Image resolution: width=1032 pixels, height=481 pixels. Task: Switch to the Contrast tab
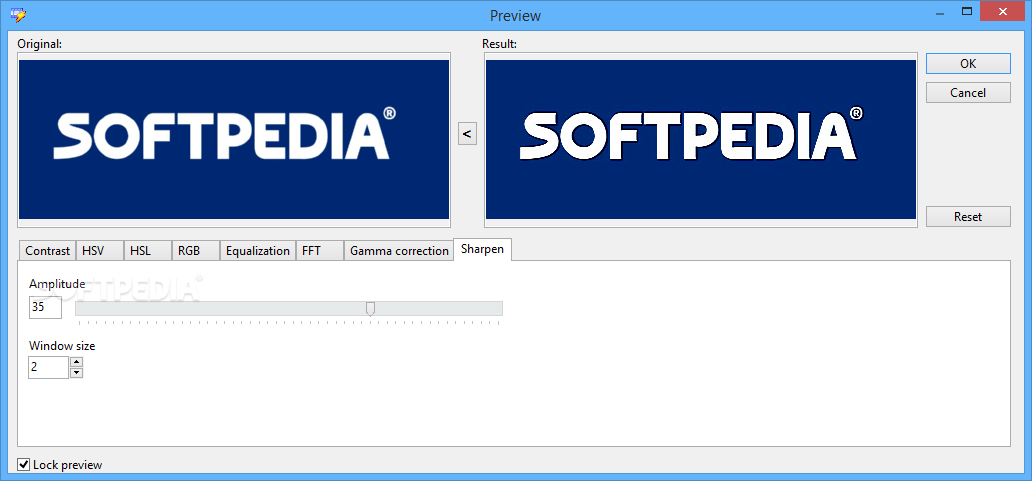(x=47, y=251)
